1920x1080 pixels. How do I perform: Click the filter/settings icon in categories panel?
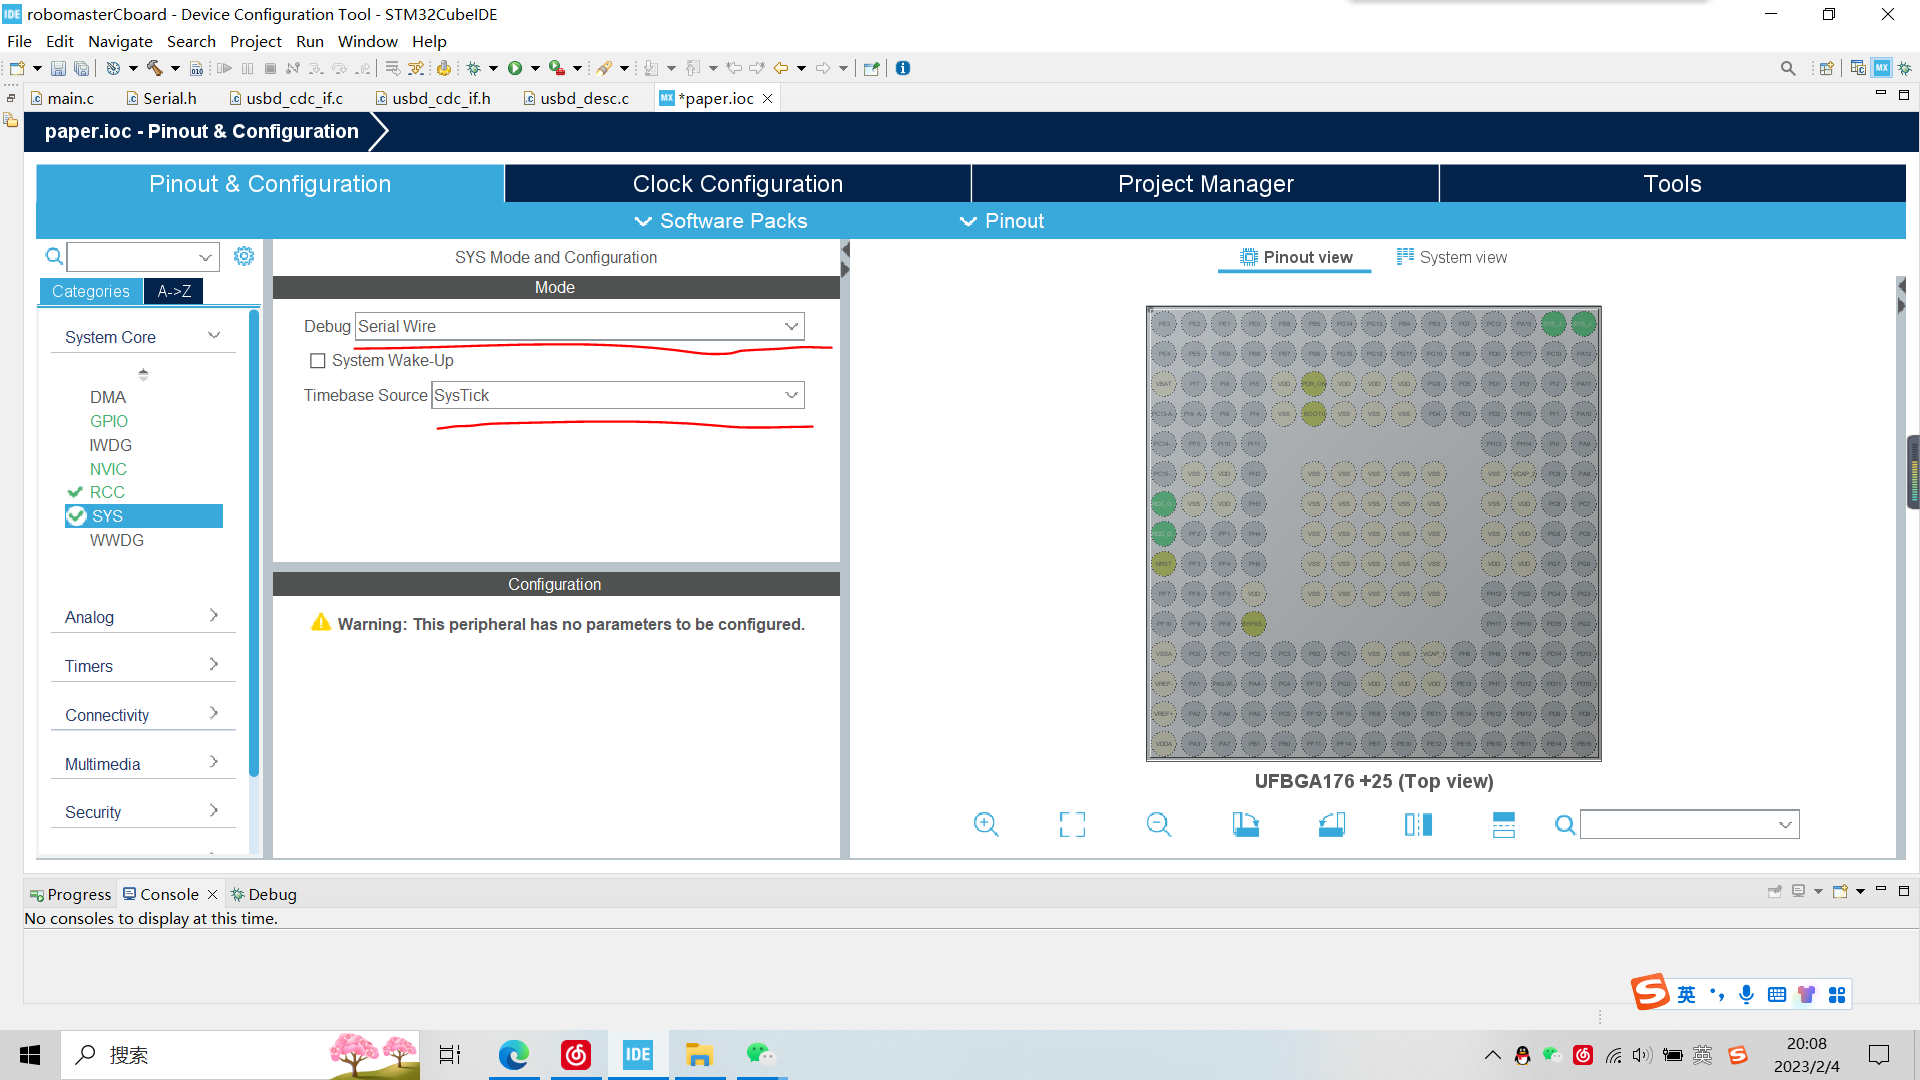click(243, 256)
